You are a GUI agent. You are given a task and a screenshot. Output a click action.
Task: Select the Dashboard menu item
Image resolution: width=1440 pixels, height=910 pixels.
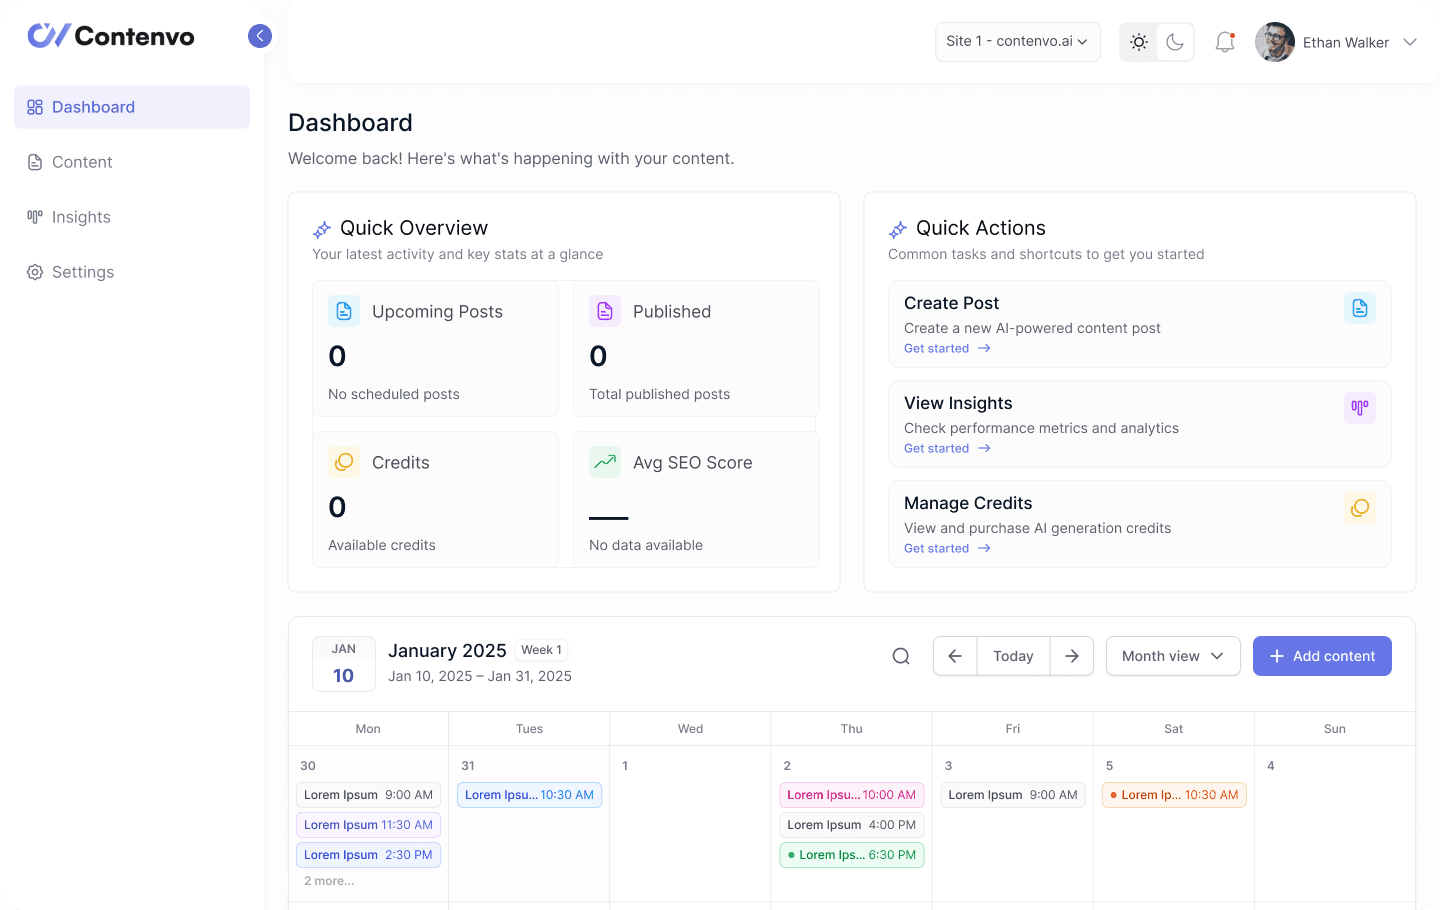(x=93, y=106)
